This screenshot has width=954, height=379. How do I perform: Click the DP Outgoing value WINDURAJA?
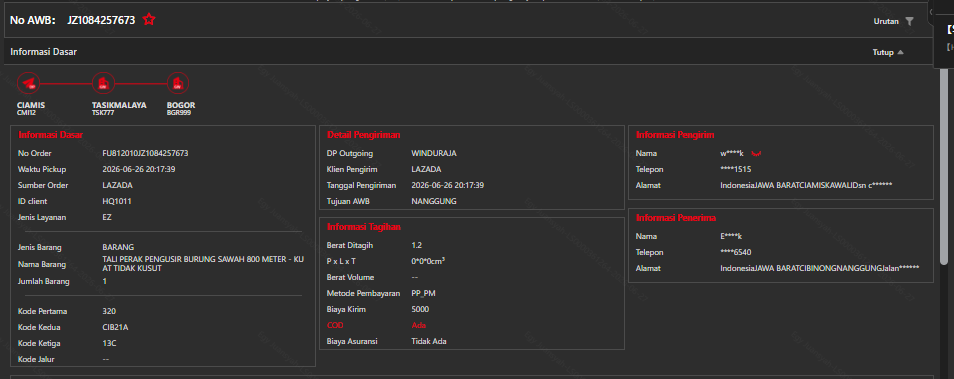(434, 153)
